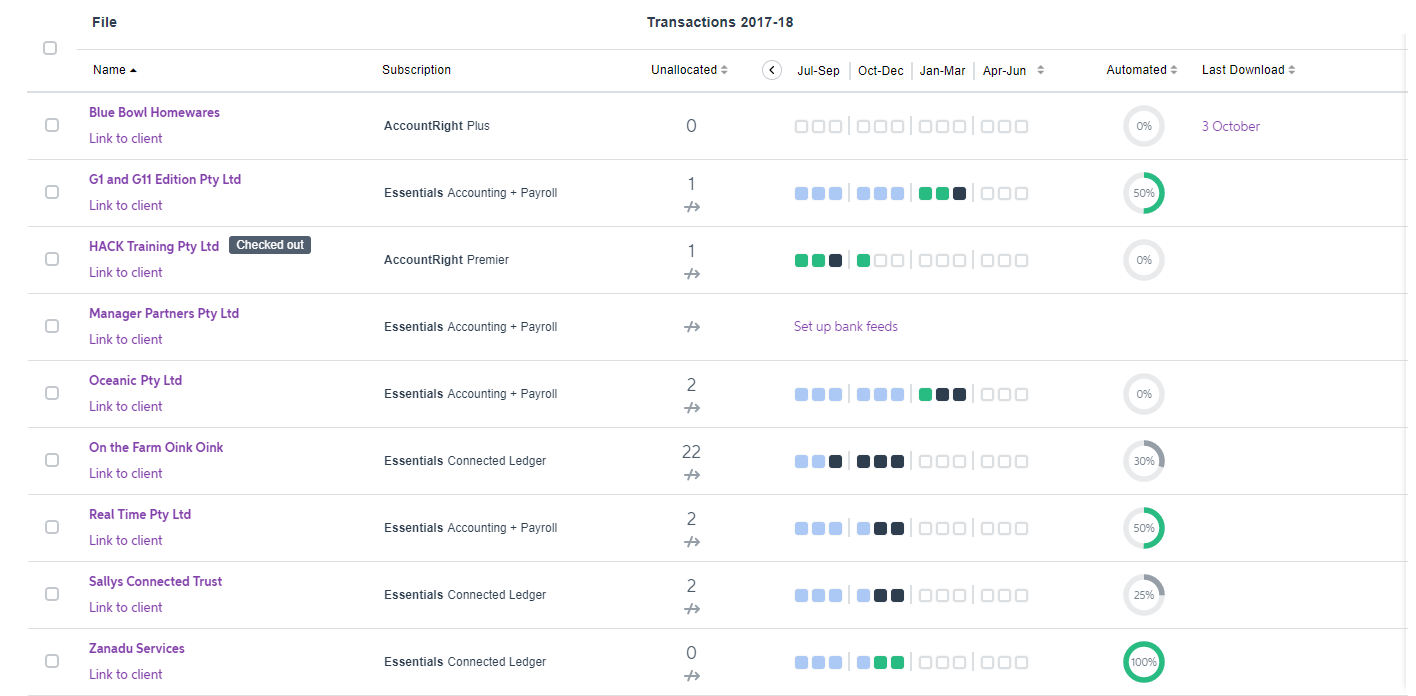The height and width of the screenshot is (696, 1416).
Task: Open the 3 October last download date
Action: tap(1231, 126)
